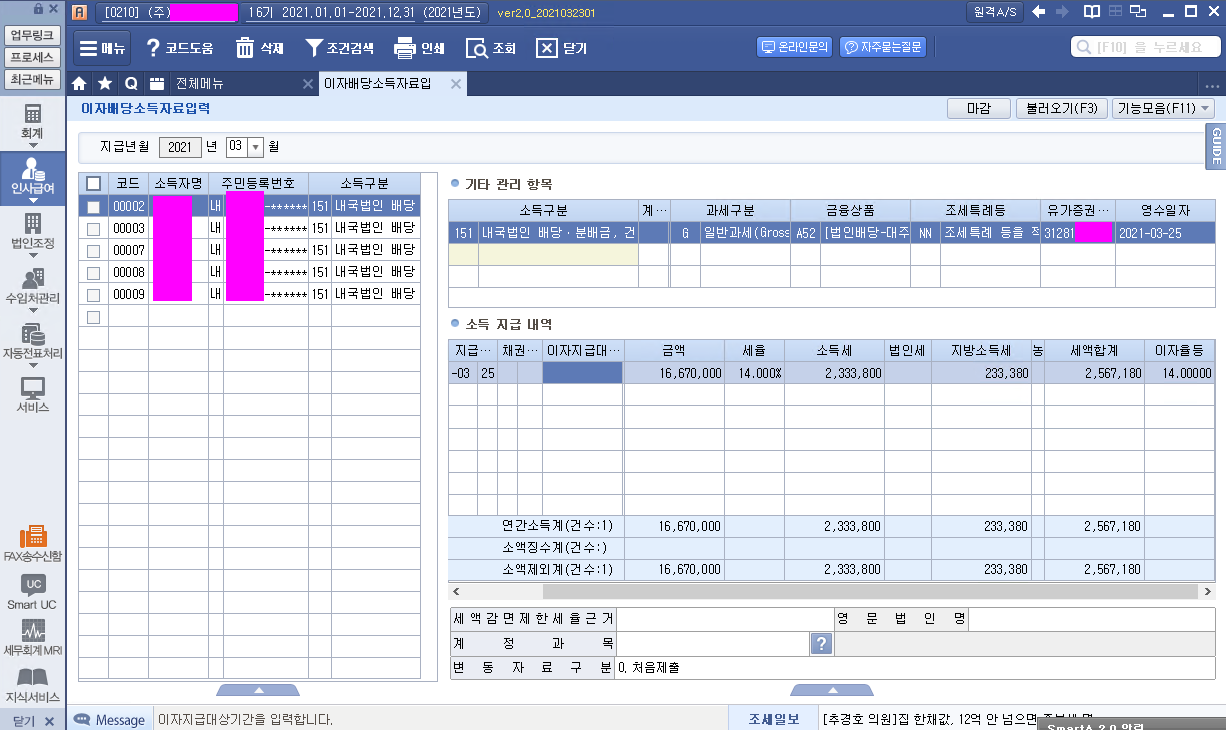This screenshot has width=1226, height=730.
Task: Click the 이자지급대상 cell in first row
Action: [x=582, y=373]
